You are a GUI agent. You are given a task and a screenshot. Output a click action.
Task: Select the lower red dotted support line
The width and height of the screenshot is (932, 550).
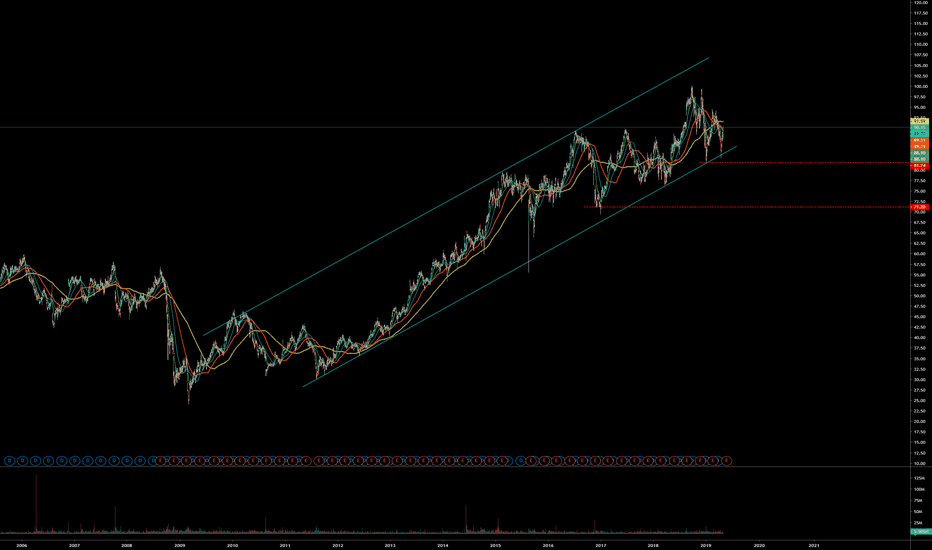[x=747, y=207]
